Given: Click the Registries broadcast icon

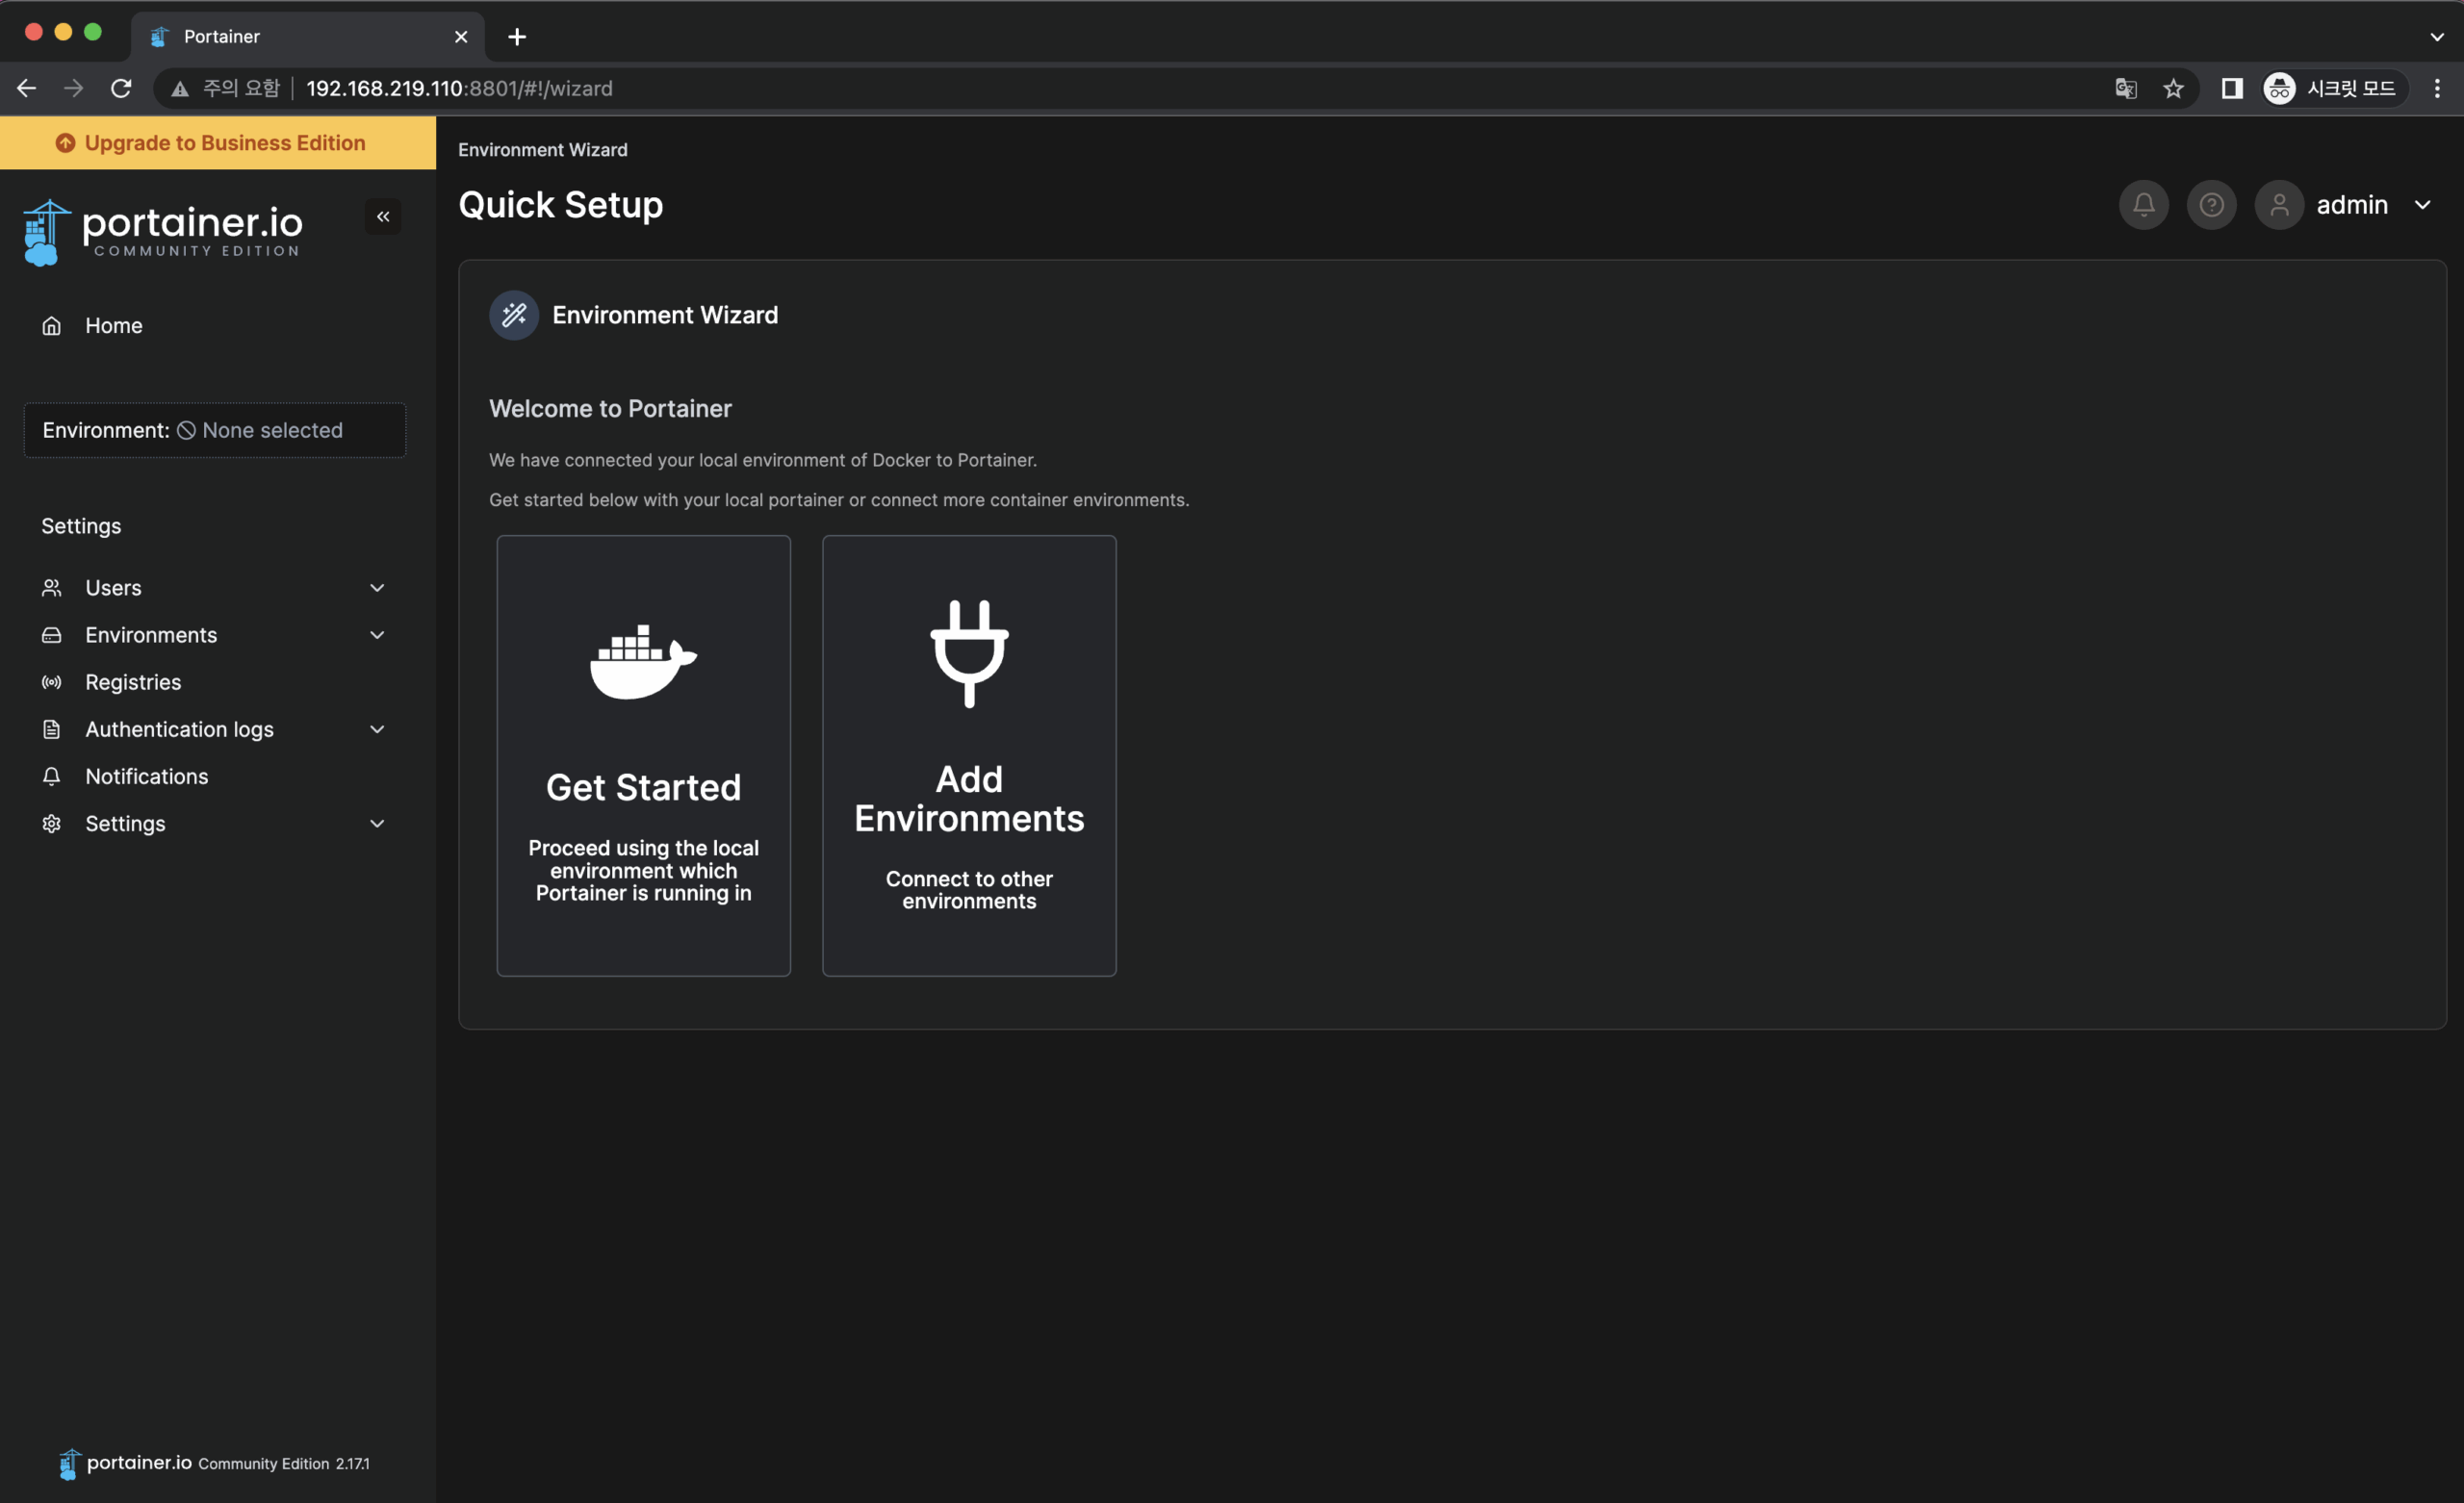Looking at the screenshot, I should (52, 682).
